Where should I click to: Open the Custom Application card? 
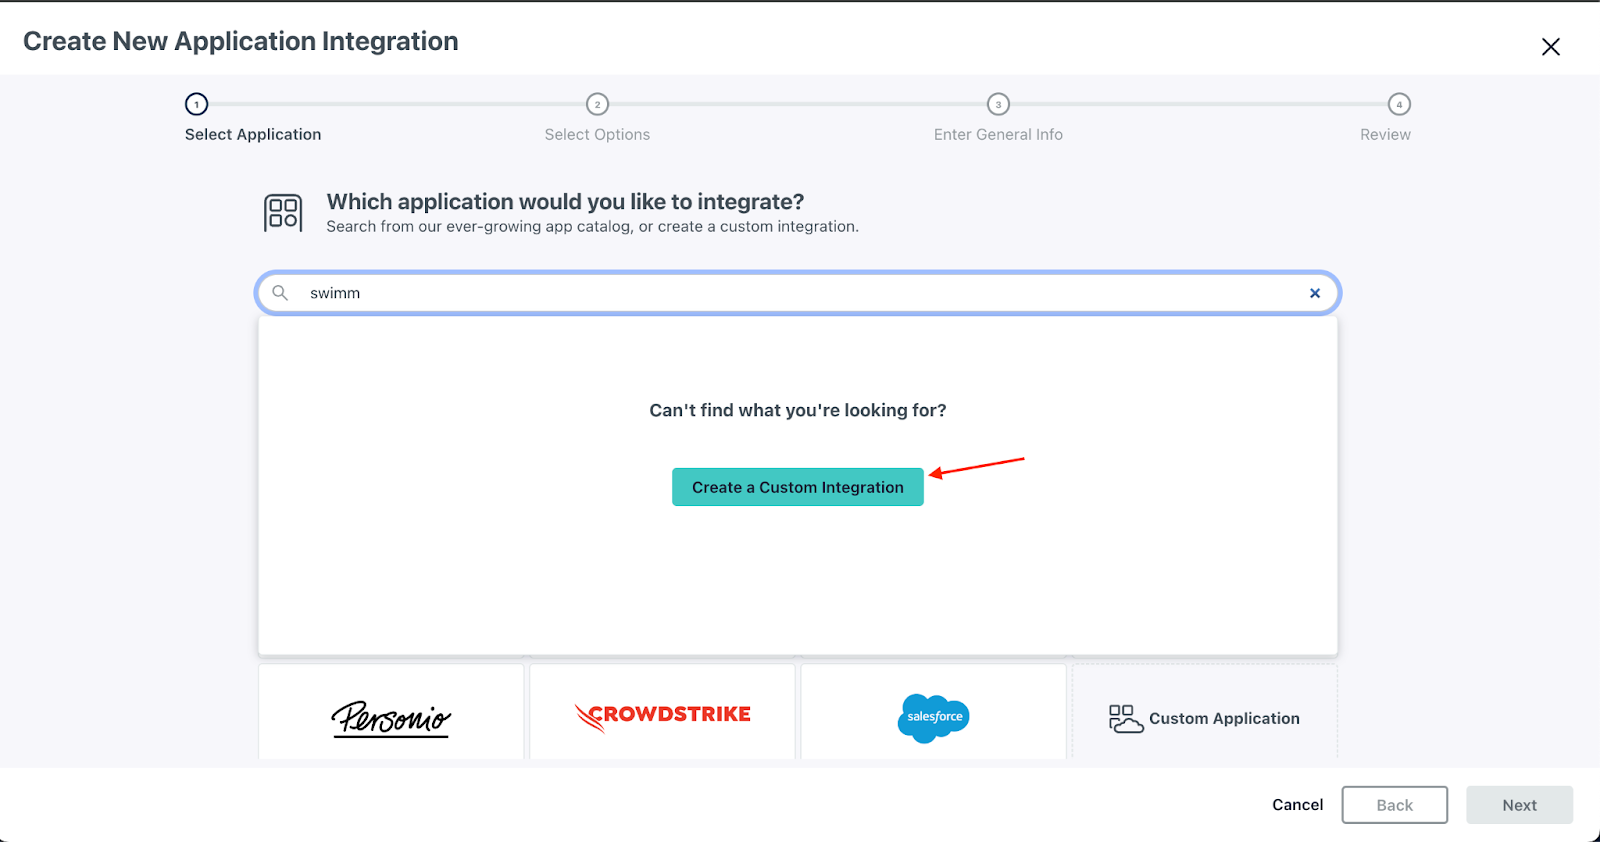tap(1205, 712)
